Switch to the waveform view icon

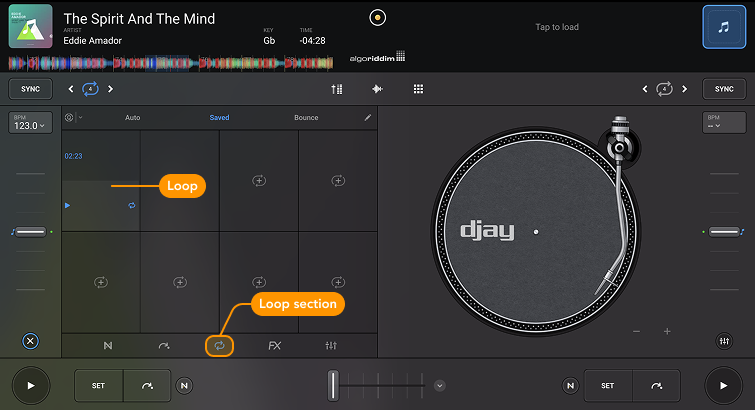tap(377, 89)
